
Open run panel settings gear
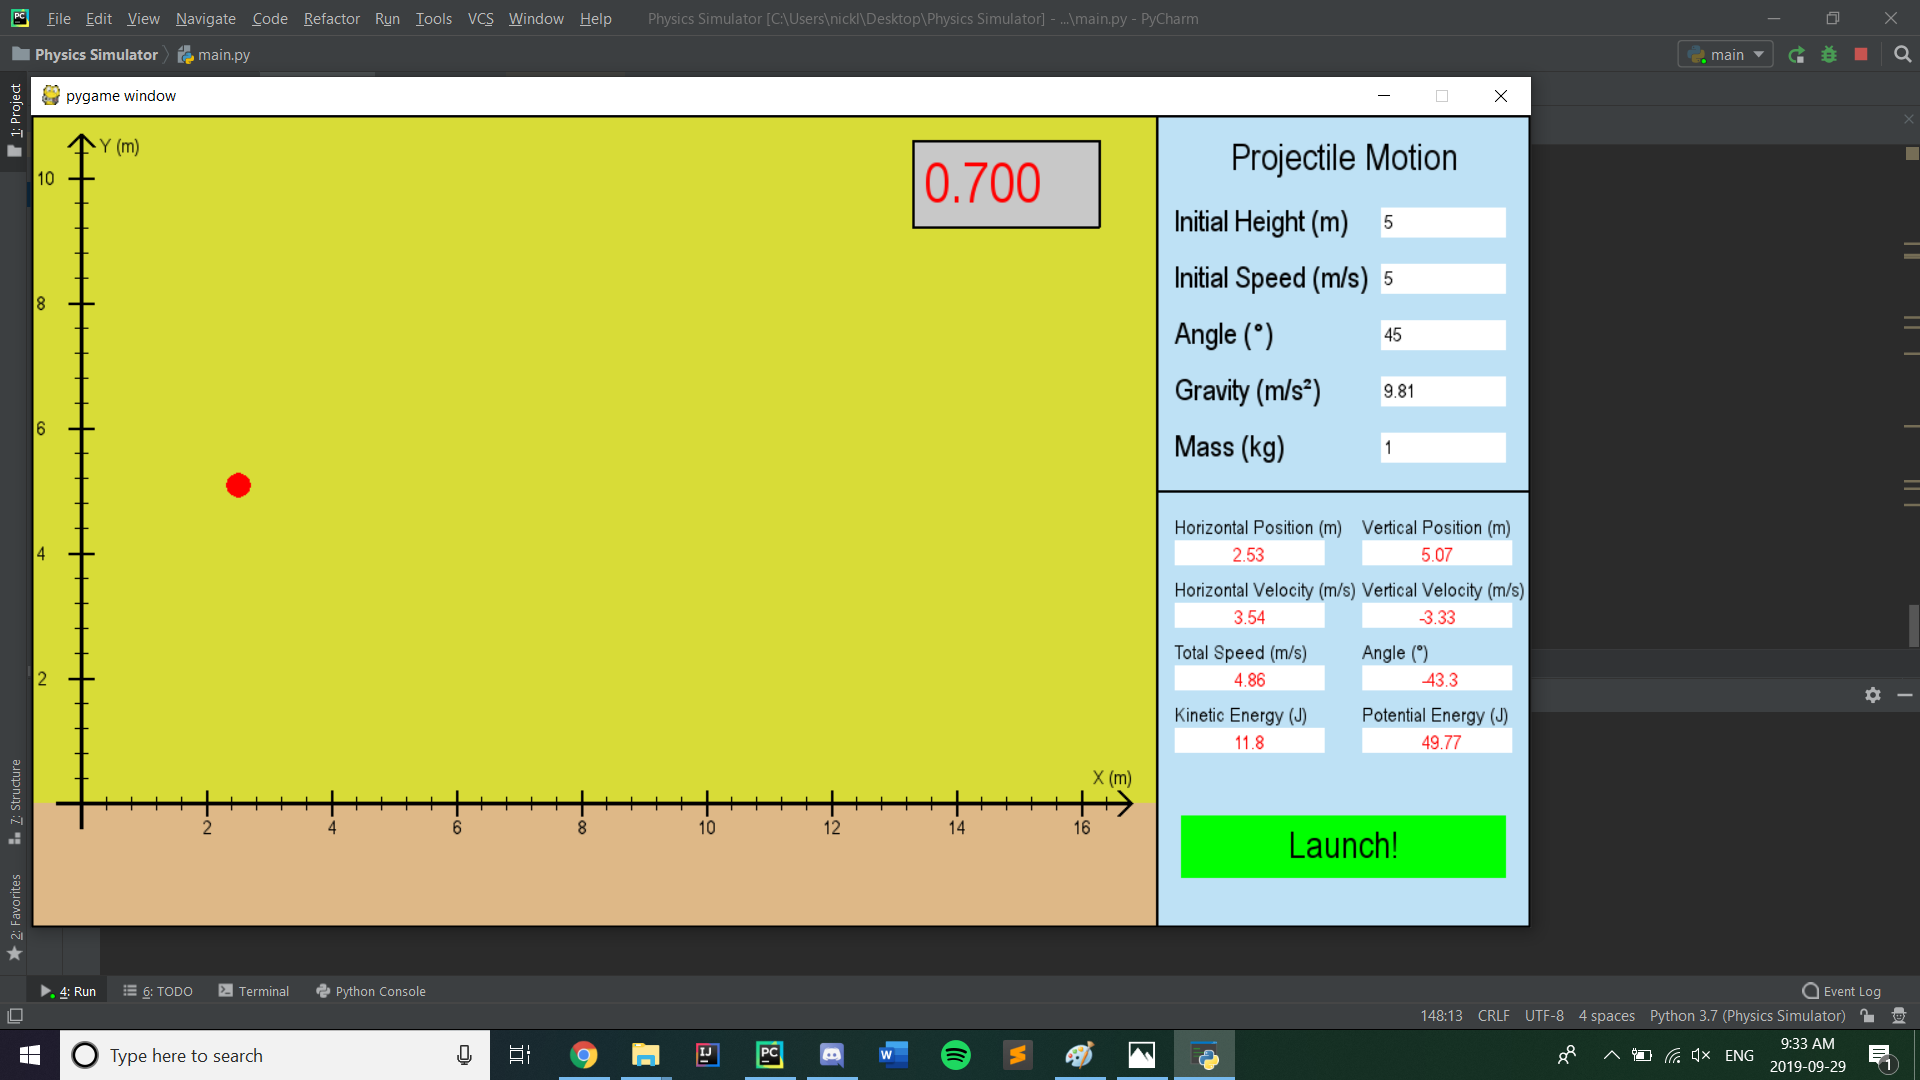pos(1873,695)
